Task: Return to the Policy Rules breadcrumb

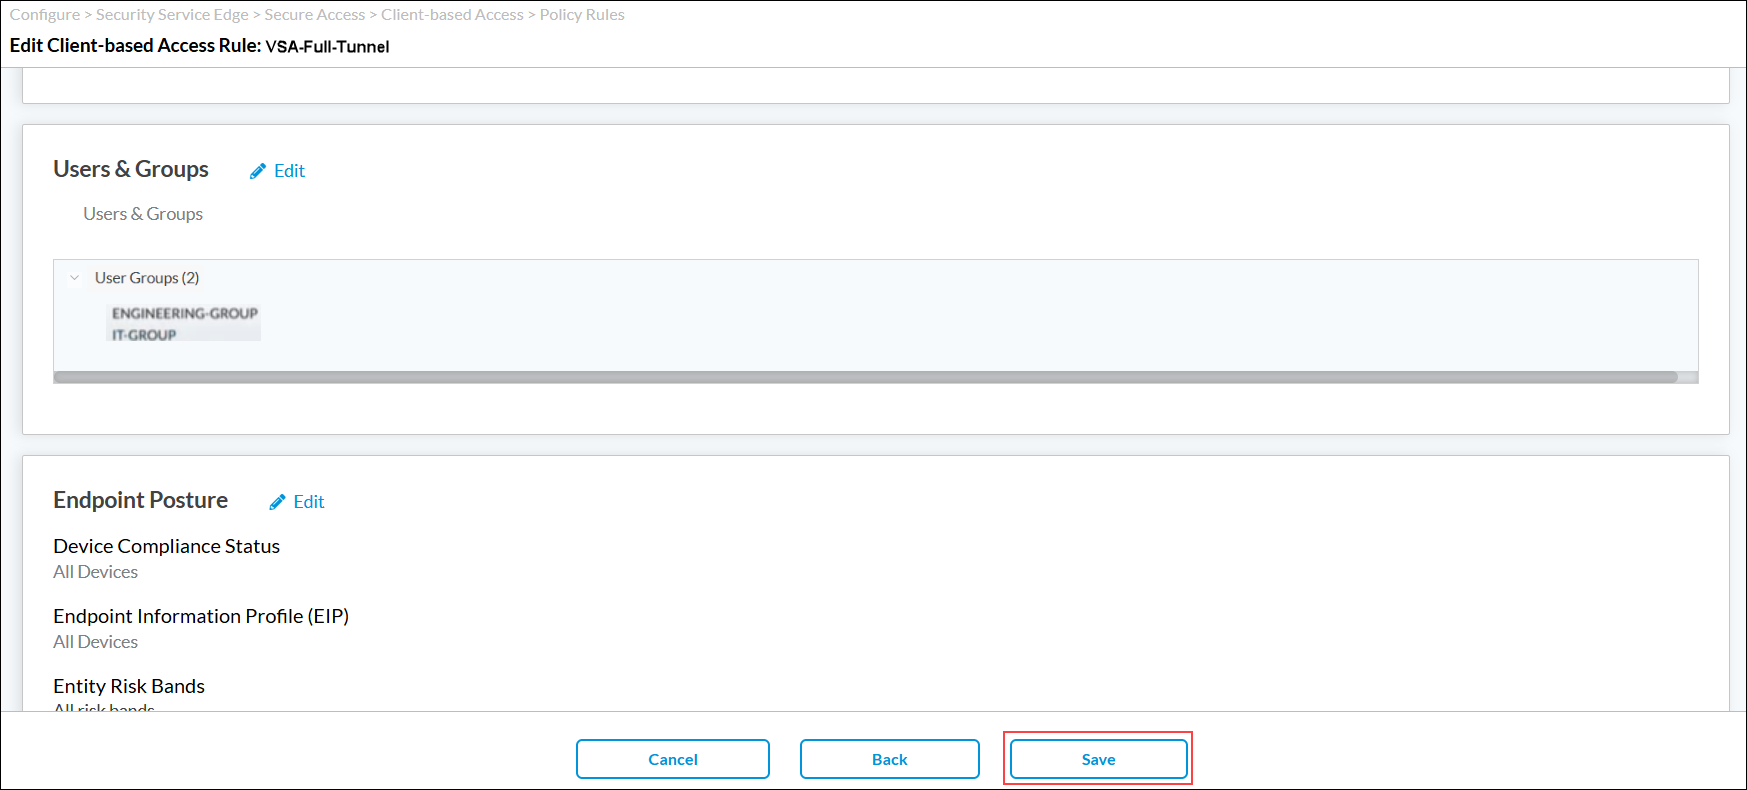Action: (x=582, y=15)
